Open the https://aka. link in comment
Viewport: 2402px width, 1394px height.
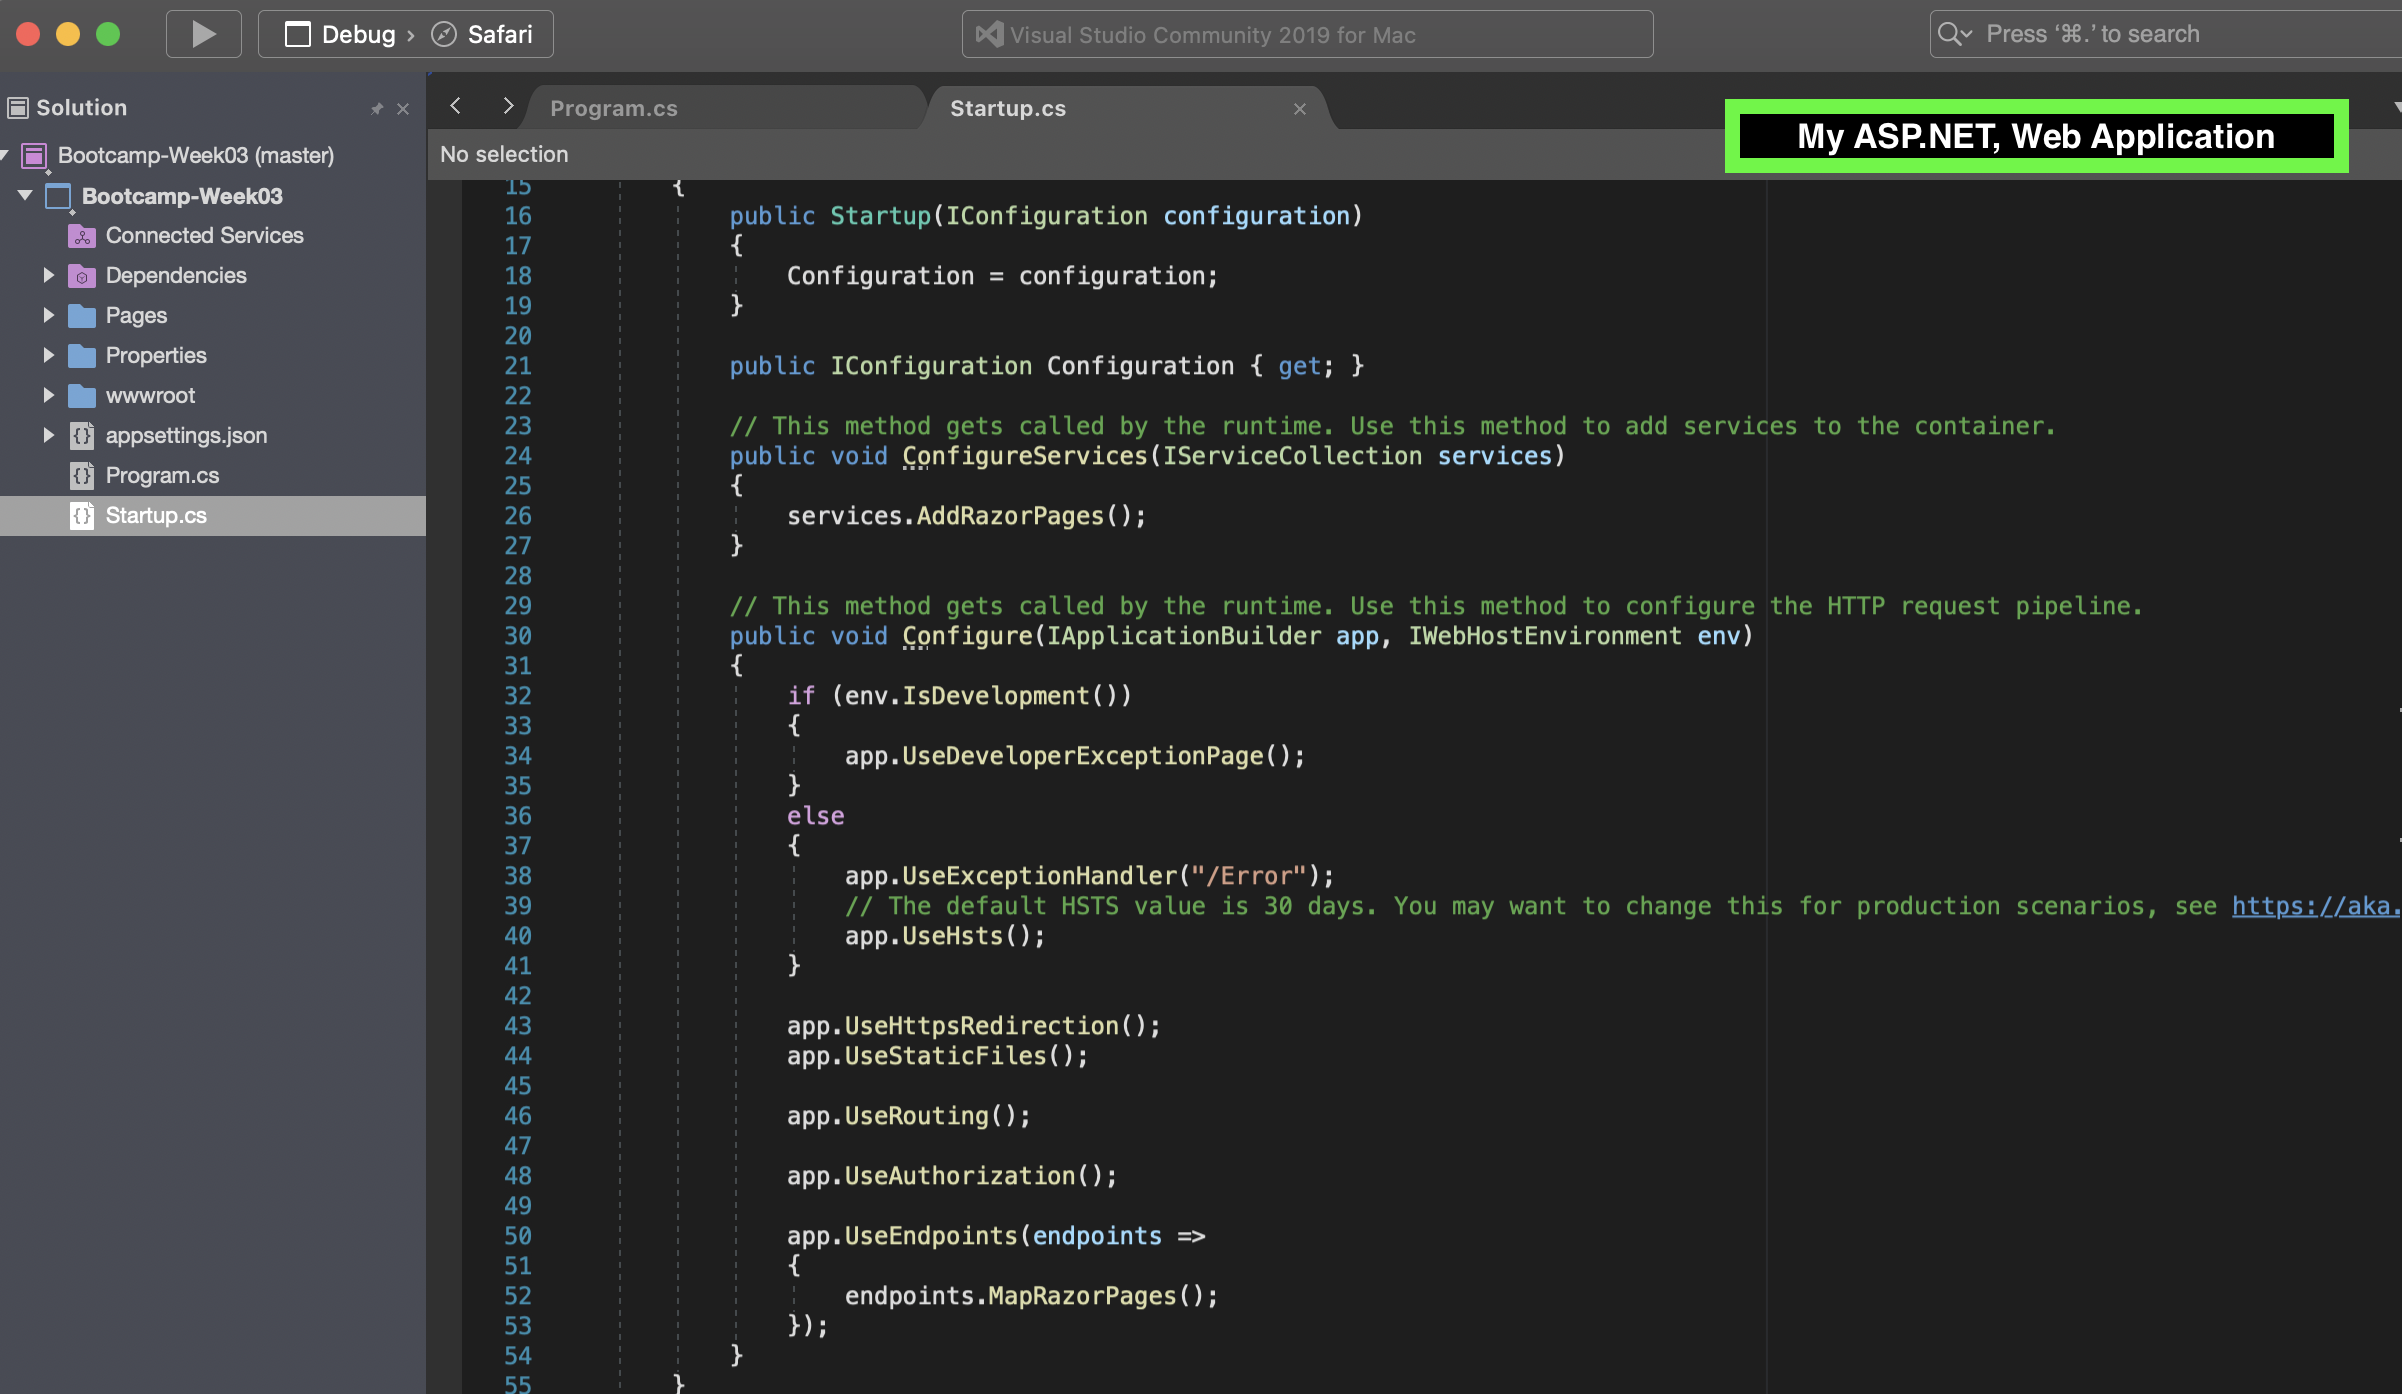(x=2316, y=906)
